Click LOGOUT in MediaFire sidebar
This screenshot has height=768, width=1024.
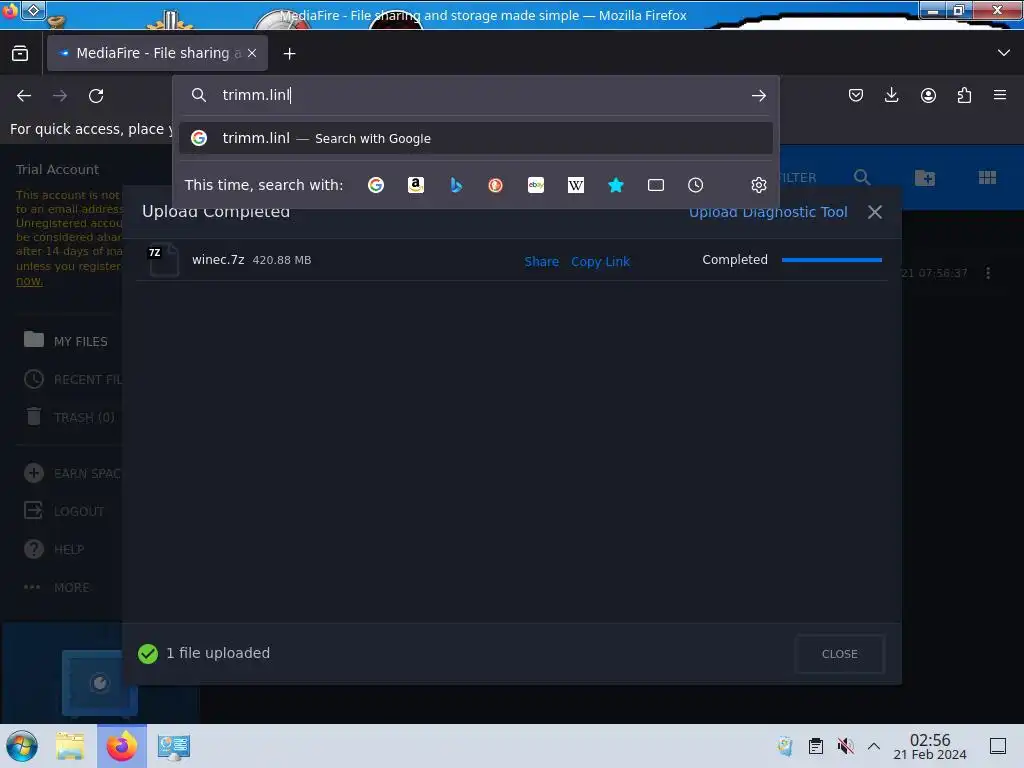pyautogui.click(x=64, y=511)
